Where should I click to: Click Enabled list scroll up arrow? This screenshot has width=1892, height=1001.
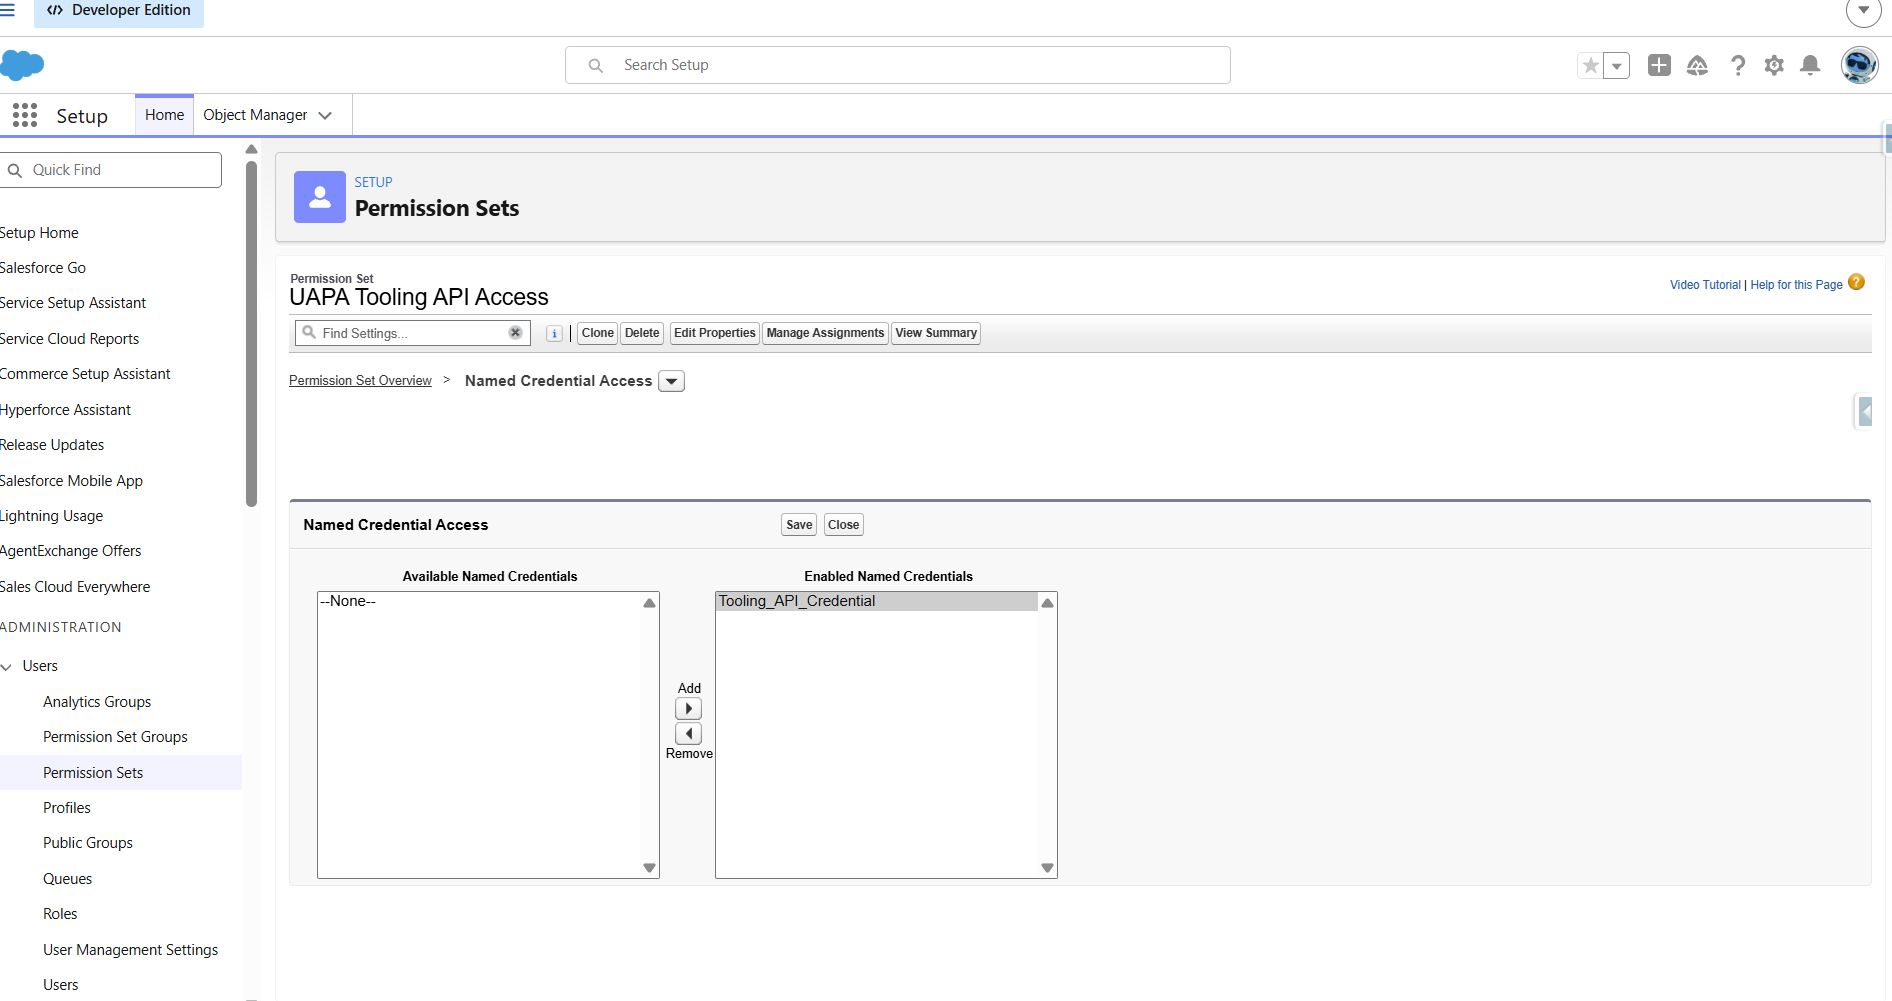pos(1047,603)
